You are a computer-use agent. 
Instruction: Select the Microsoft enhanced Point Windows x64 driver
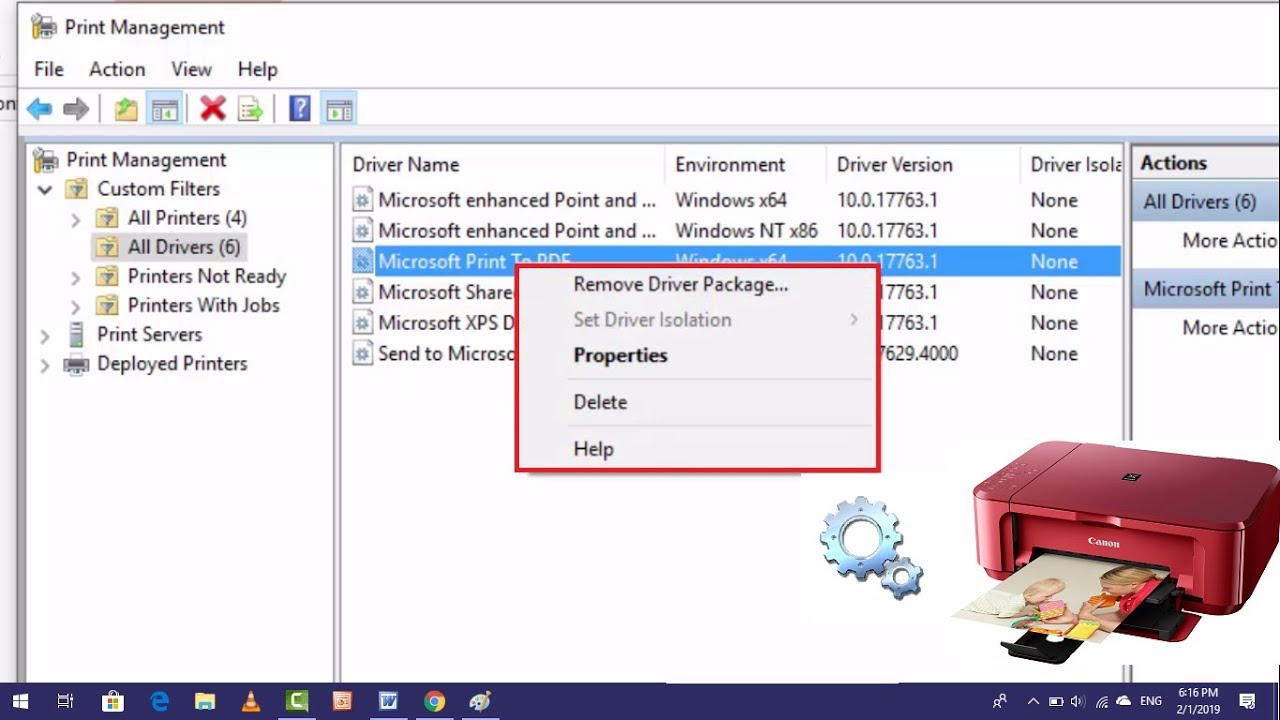point(734,200)
